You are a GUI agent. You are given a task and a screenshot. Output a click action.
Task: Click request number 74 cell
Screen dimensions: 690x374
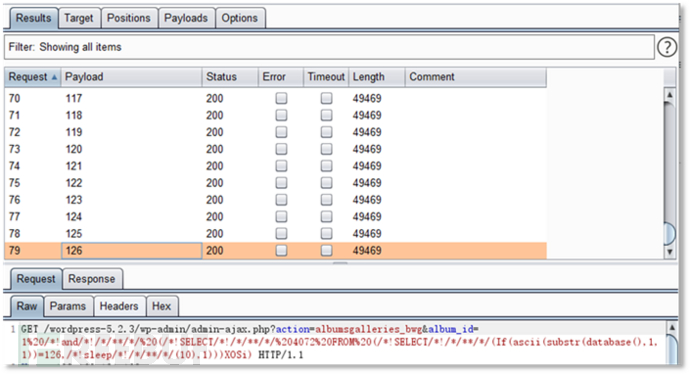coord(33,166)
